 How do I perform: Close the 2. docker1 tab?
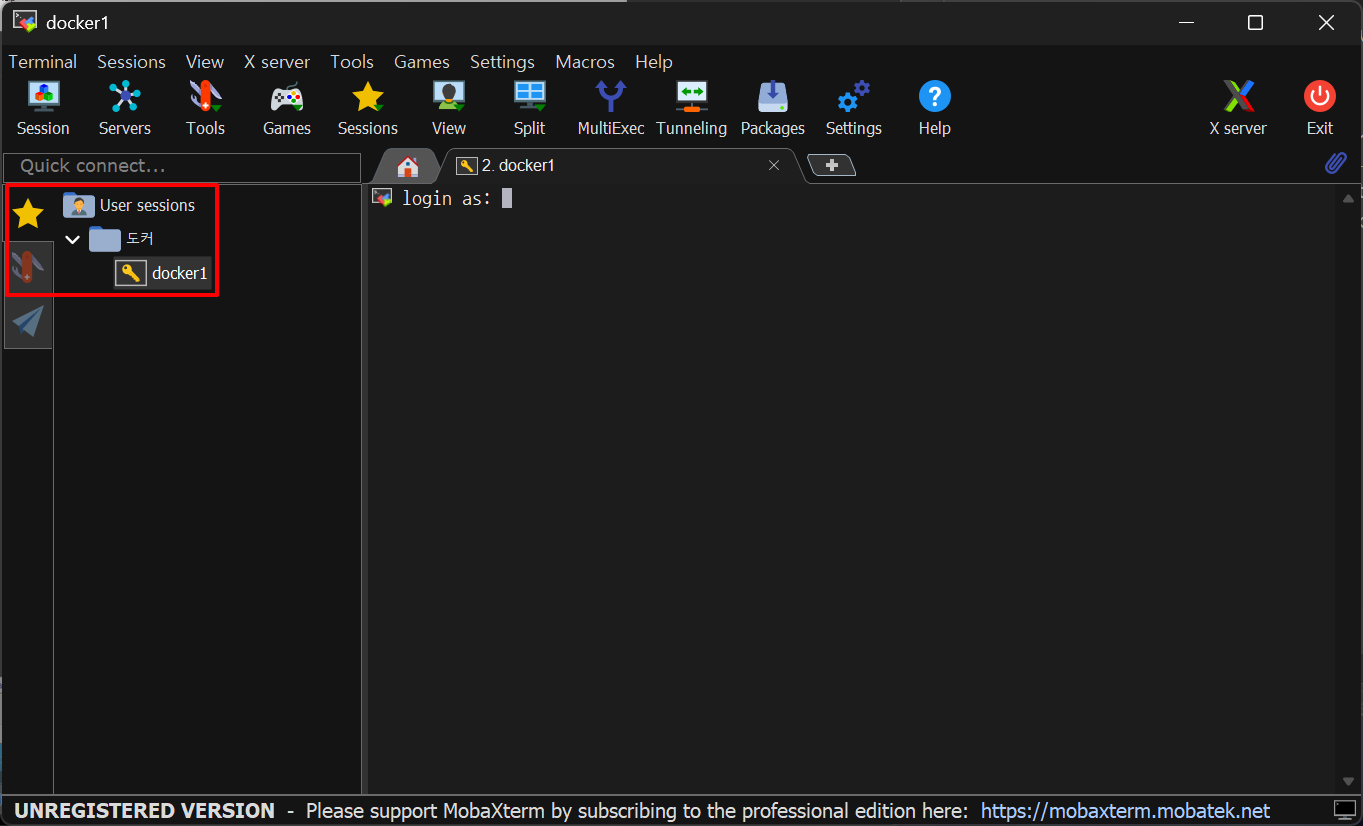click(x=773, y=165)
